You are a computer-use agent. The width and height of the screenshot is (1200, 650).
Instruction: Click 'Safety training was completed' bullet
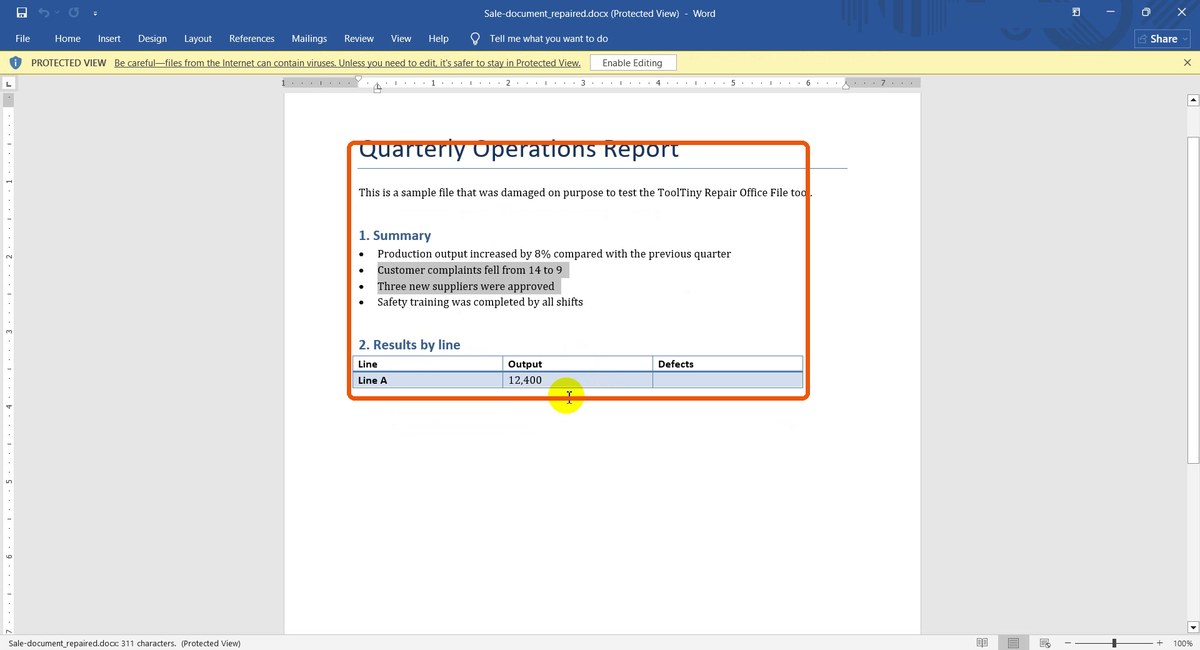point(480,302)
